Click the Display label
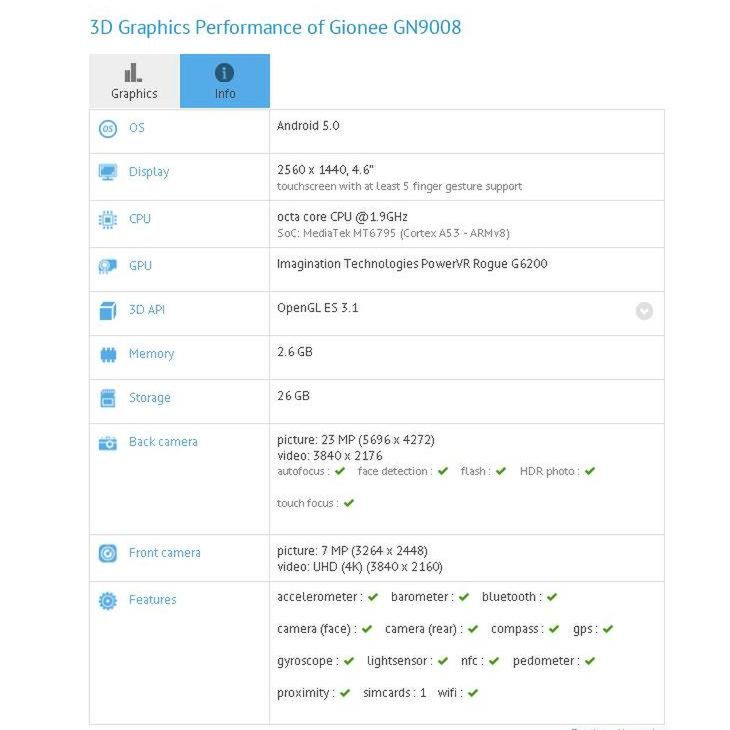 (x=149, y=172)
